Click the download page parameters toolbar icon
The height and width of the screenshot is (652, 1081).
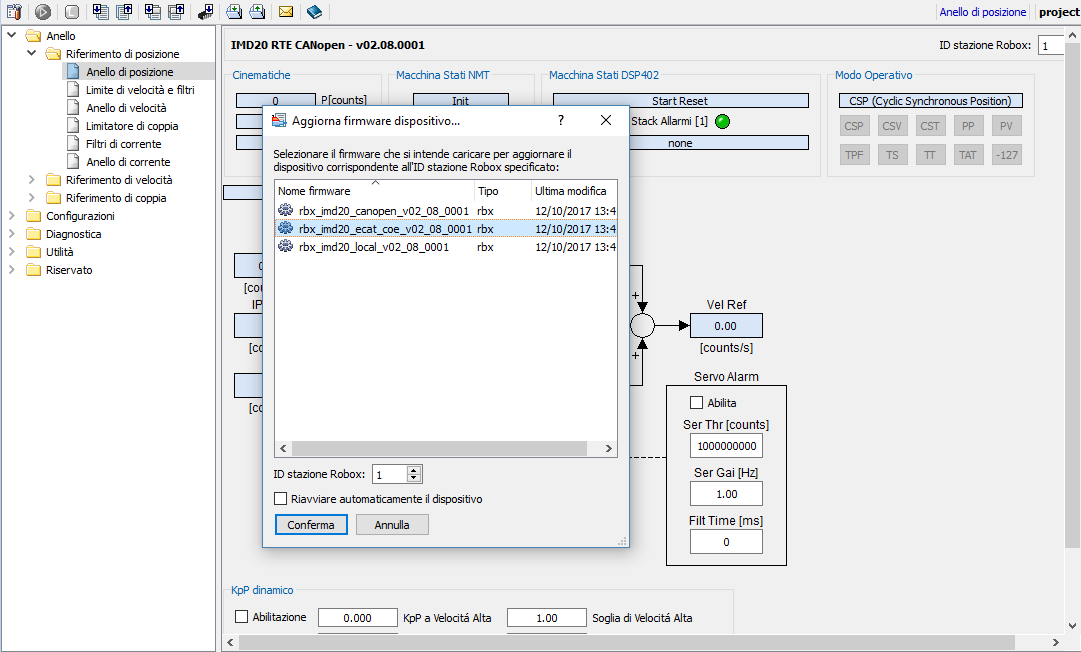[x=101, y=12]
